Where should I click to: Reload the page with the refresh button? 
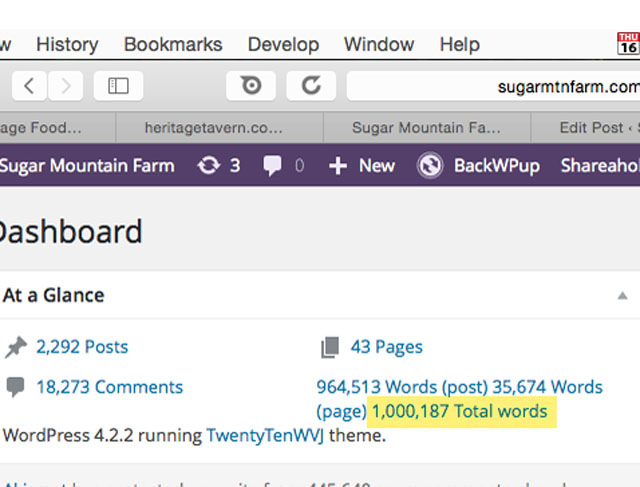point(311,86)
